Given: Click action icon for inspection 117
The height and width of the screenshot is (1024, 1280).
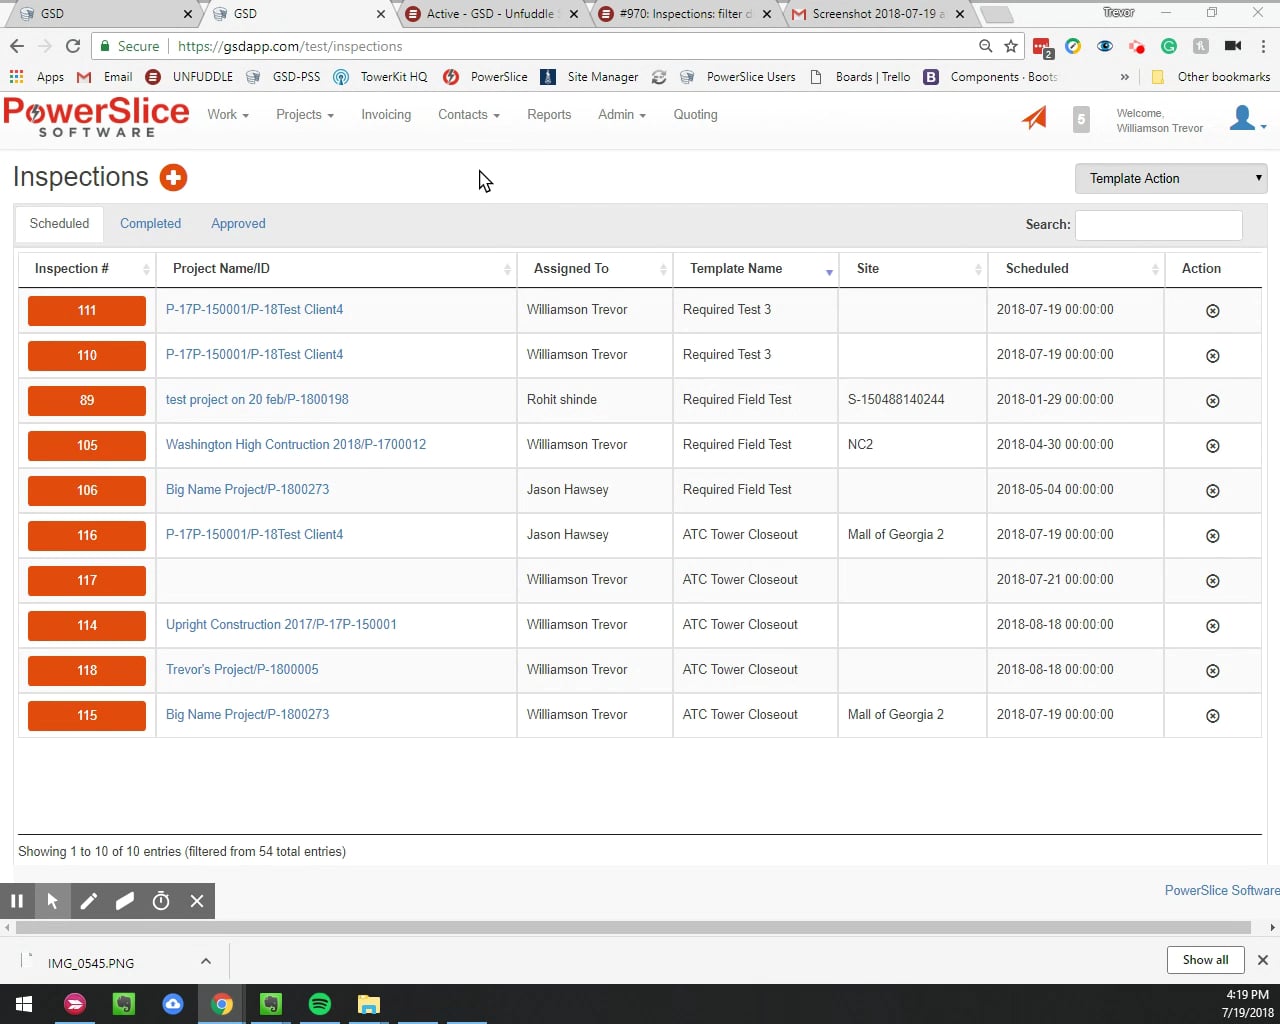Looking at the screenshot, I should coord(1212,581).
